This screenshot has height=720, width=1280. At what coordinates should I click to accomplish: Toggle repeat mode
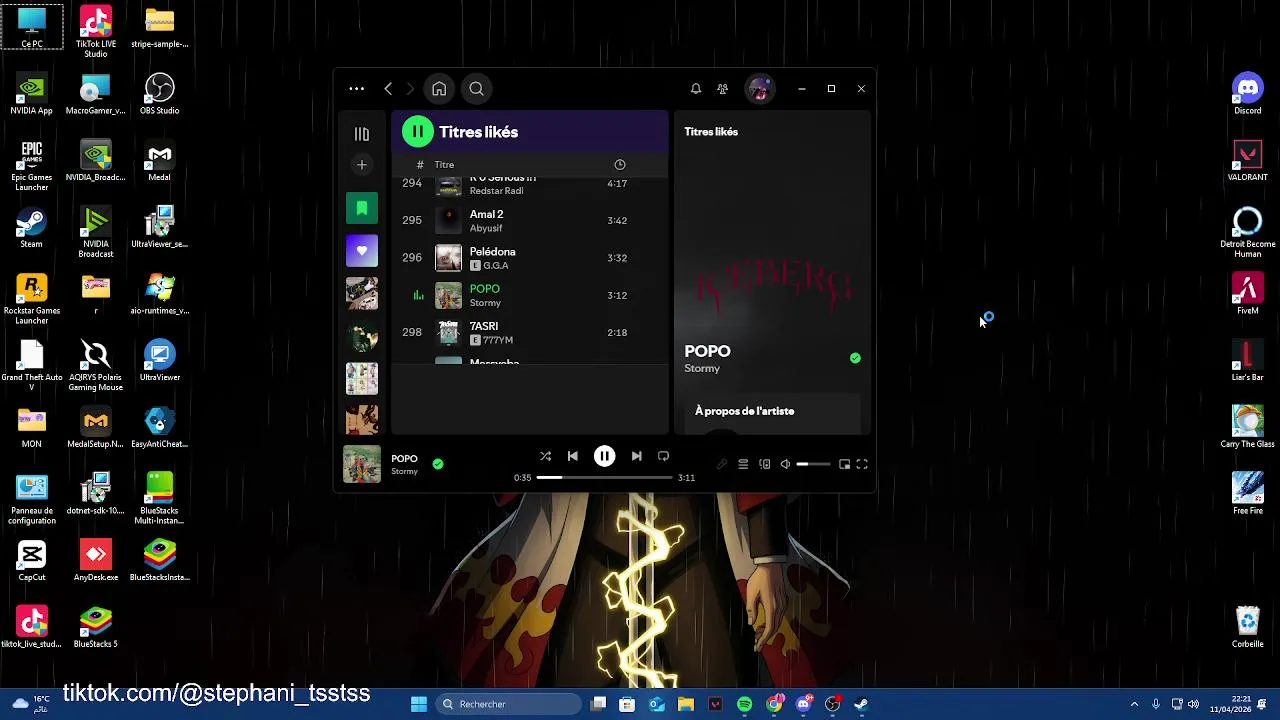point(663,456)
